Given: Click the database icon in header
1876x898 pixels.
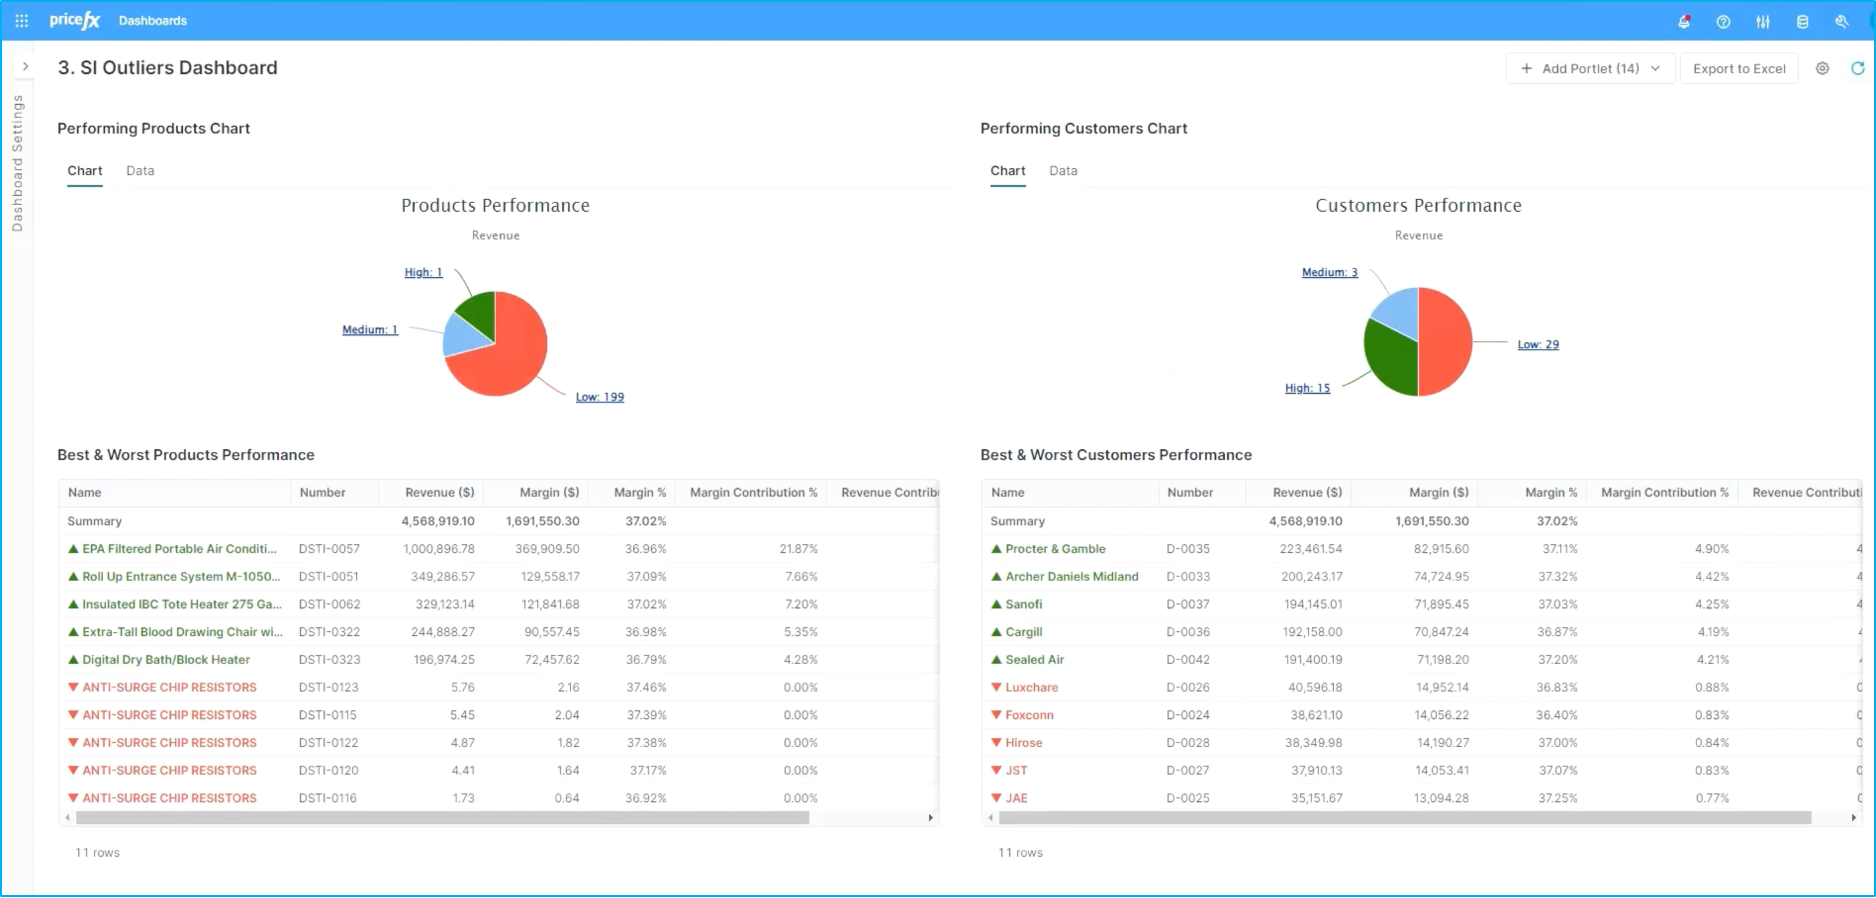Looking at the screenshot, I should click(1802, 21).
